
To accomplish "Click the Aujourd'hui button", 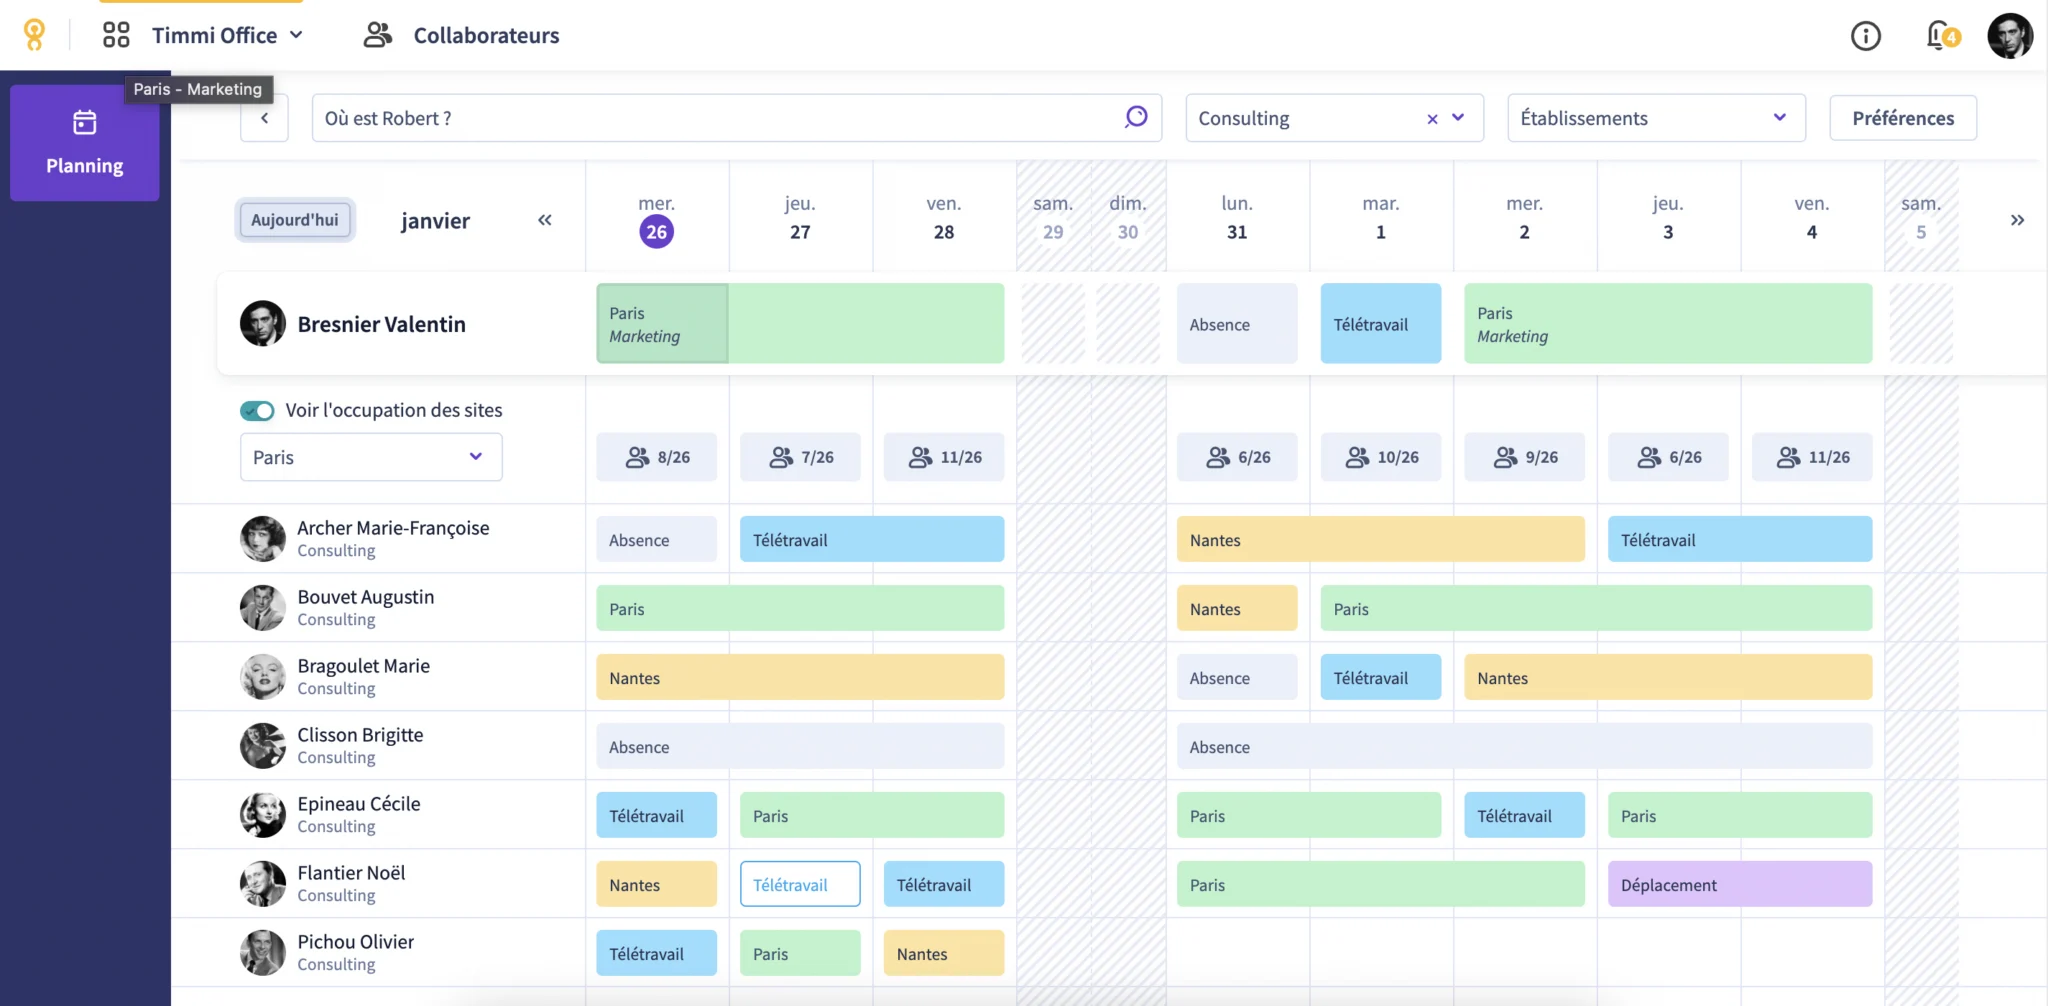I will 294,220.
